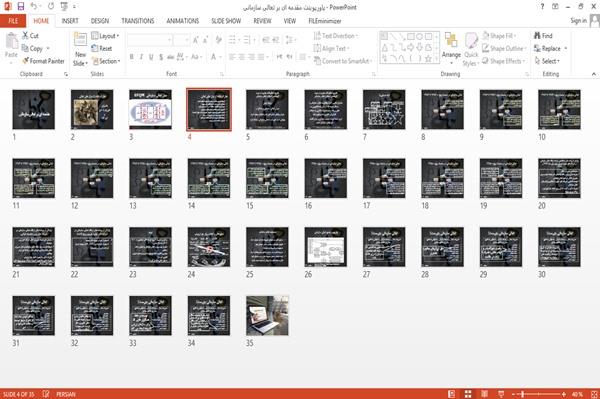Switch to the INSERT tab
The height and width of the screenshot is (399, 600).
[x=70, y=21]
